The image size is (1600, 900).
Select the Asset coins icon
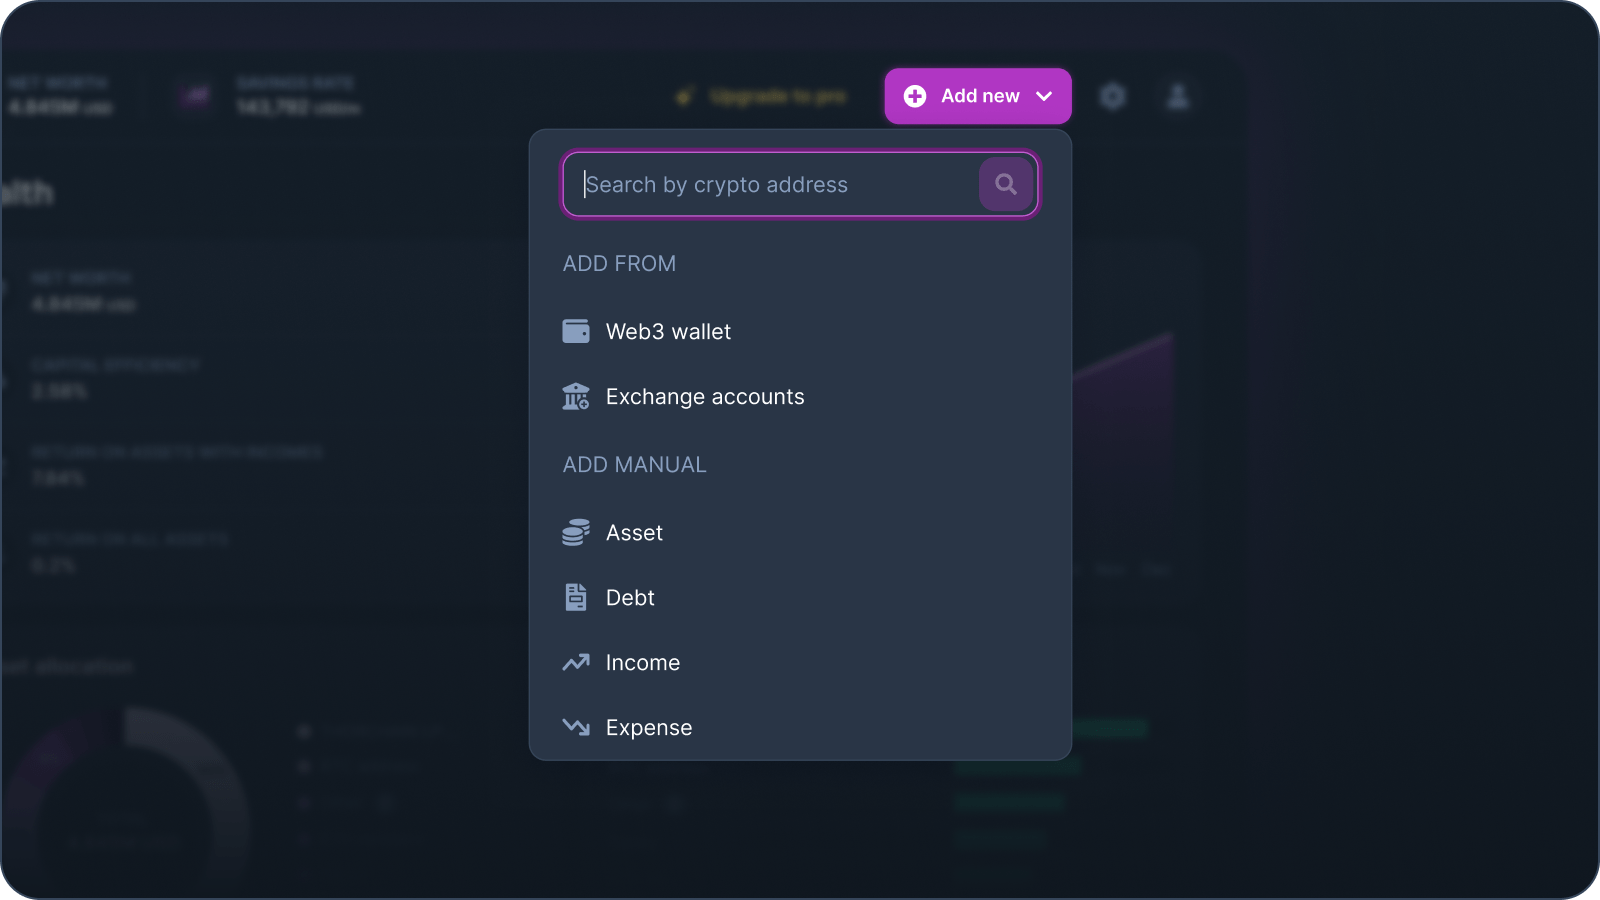[576, 532]
